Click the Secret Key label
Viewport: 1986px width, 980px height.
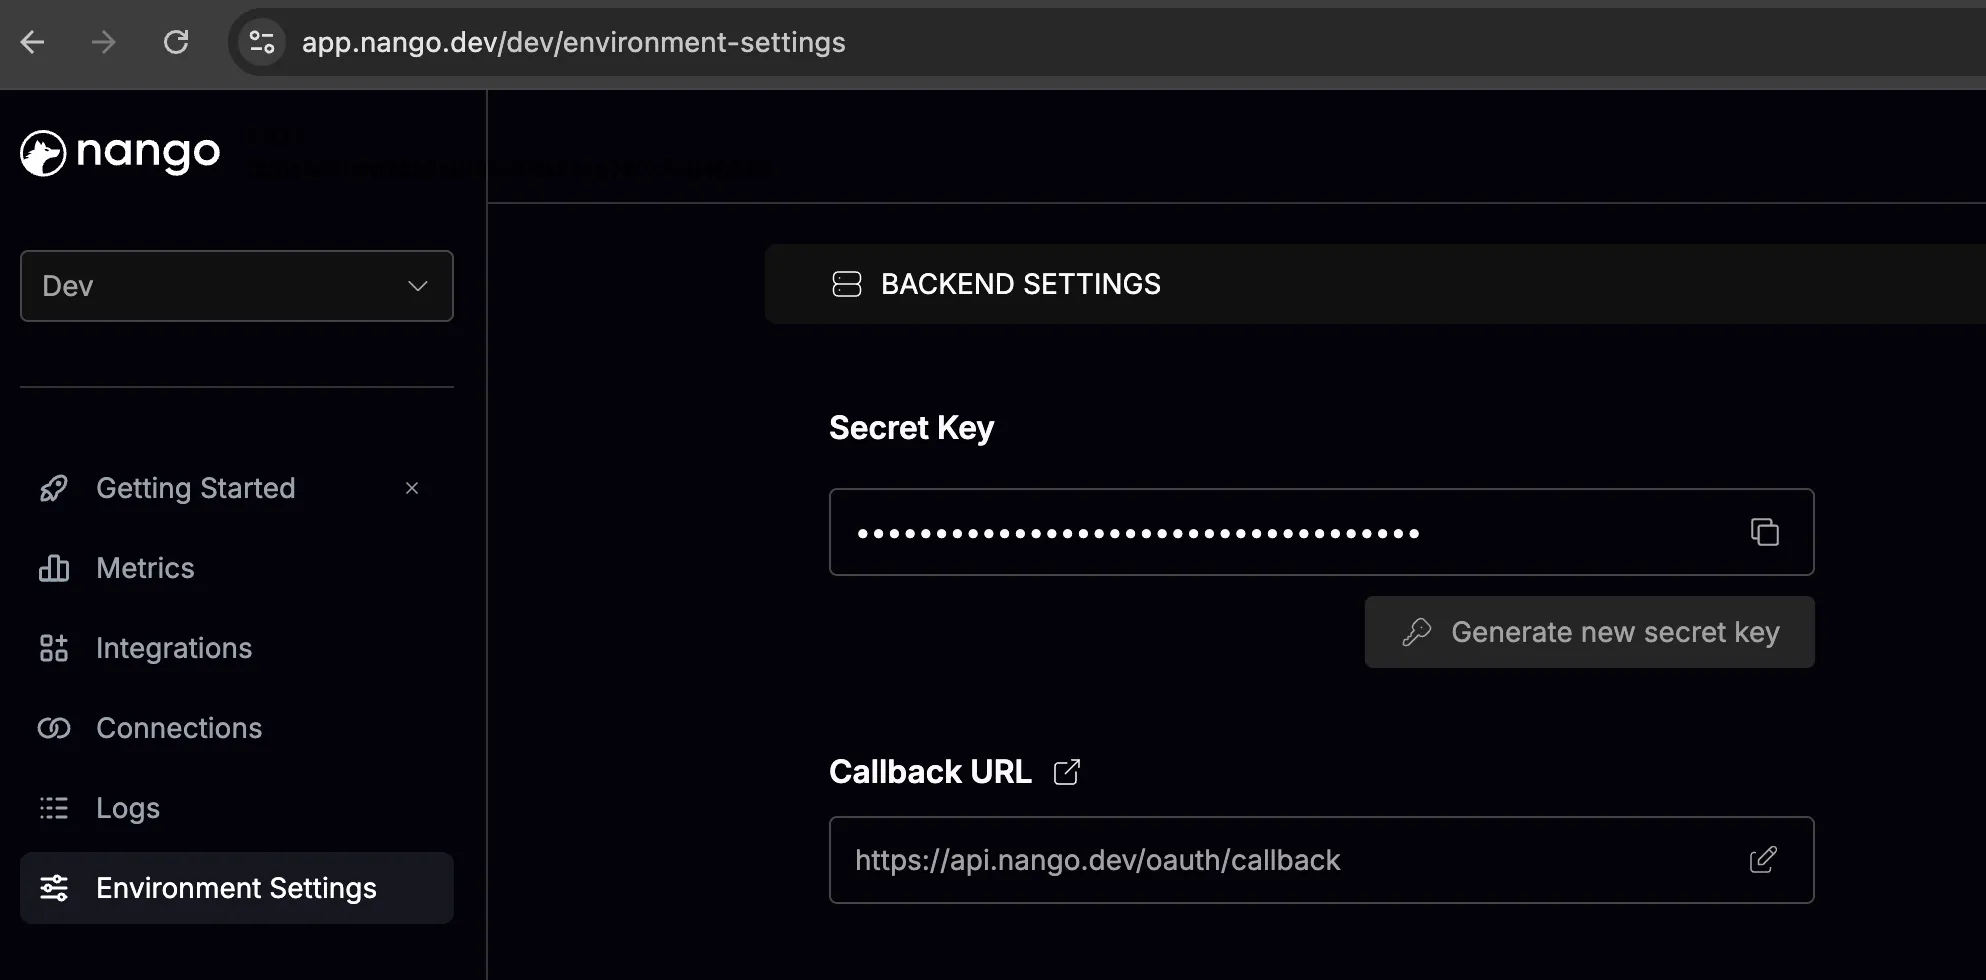pyautogui.click(x=912, y=428)
